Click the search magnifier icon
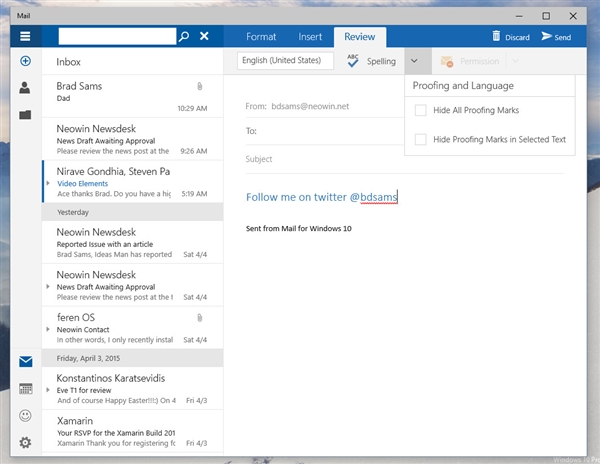Image resolution: width=600 pixels, height=464 pixels. [x=183, y=36]
